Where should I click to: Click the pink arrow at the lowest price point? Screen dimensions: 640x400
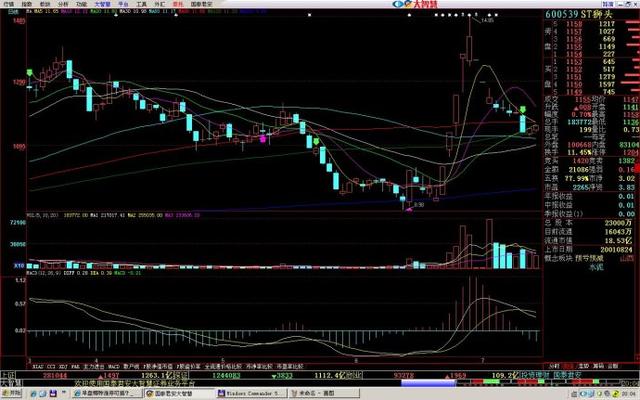pyautogui.click(x=409, y=209)
